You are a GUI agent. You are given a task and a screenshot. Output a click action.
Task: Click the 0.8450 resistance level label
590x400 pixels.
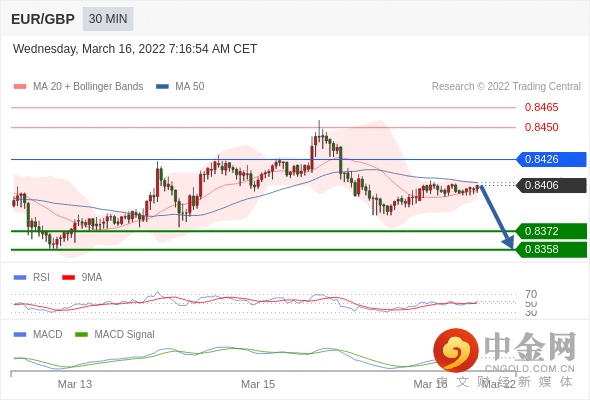point(541,127)
